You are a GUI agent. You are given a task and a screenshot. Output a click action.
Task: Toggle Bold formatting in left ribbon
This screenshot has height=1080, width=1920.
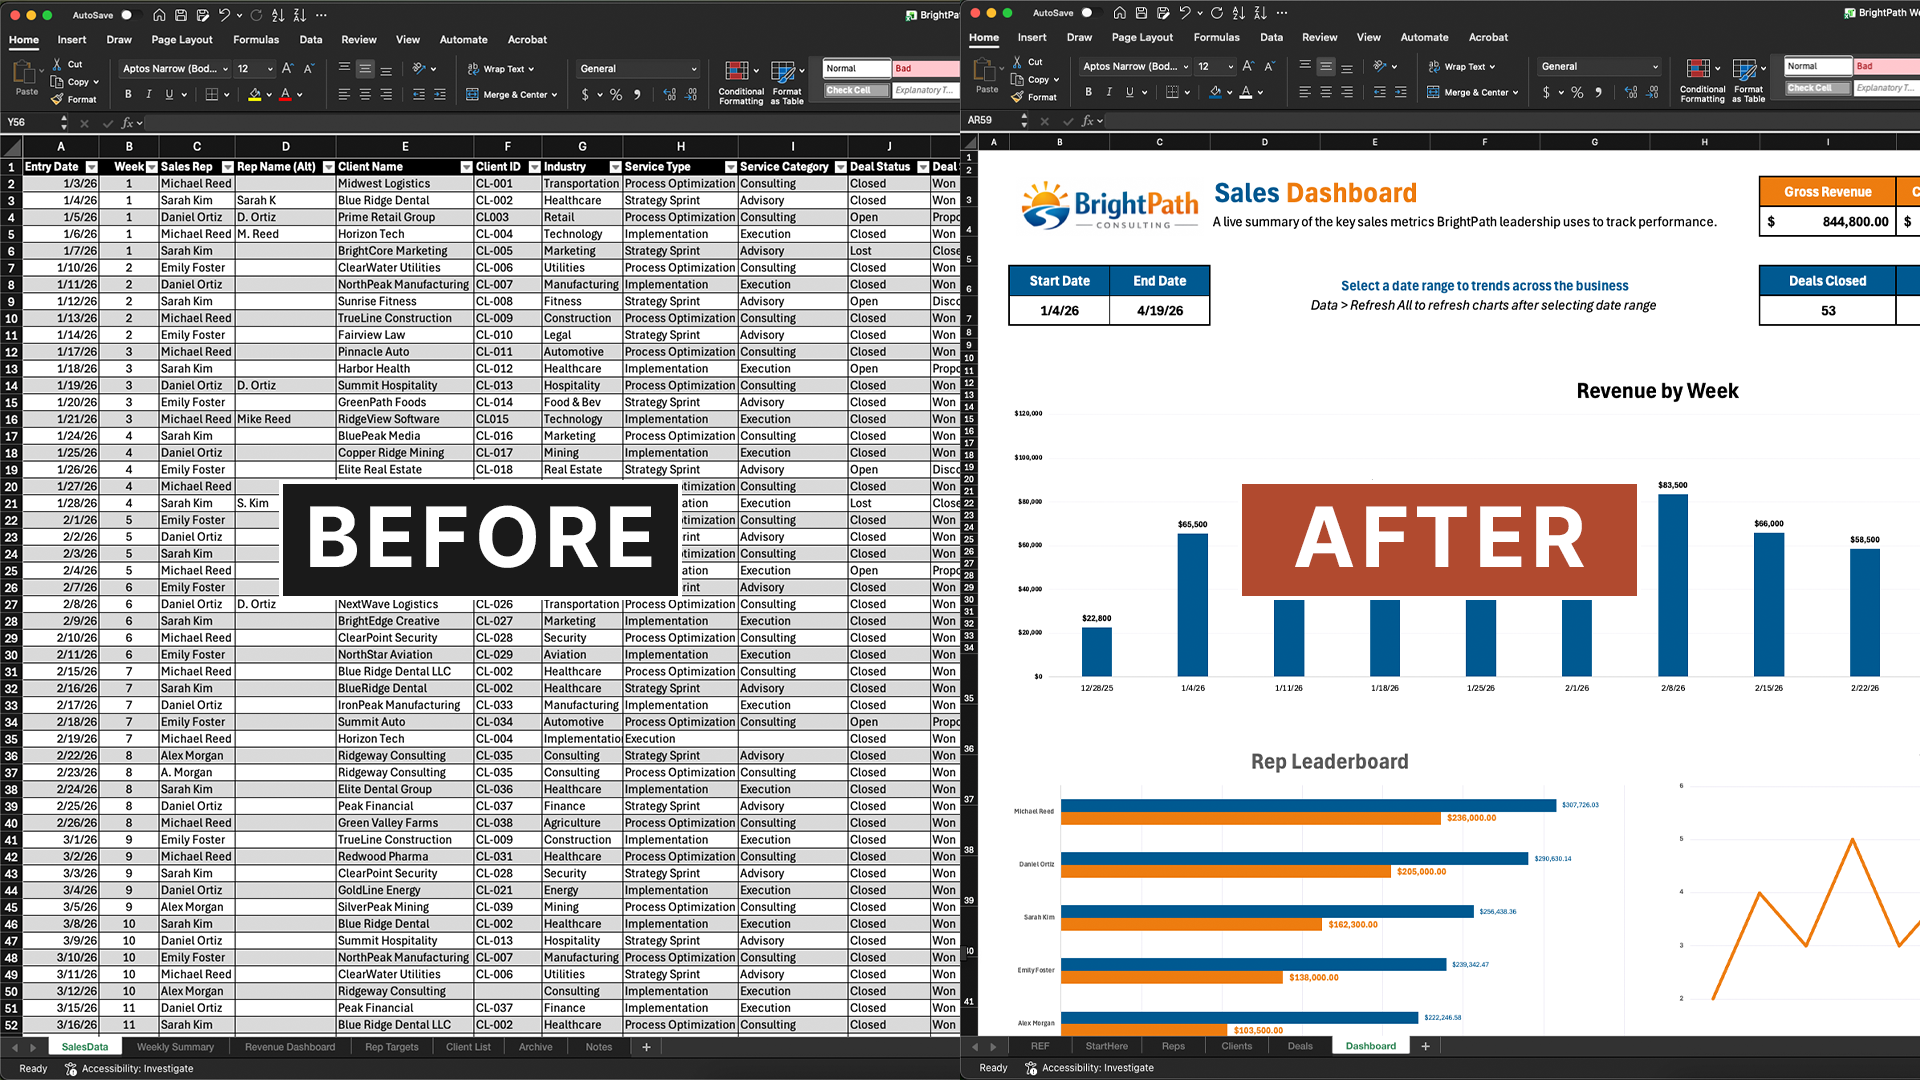click(x=128, y=95)
